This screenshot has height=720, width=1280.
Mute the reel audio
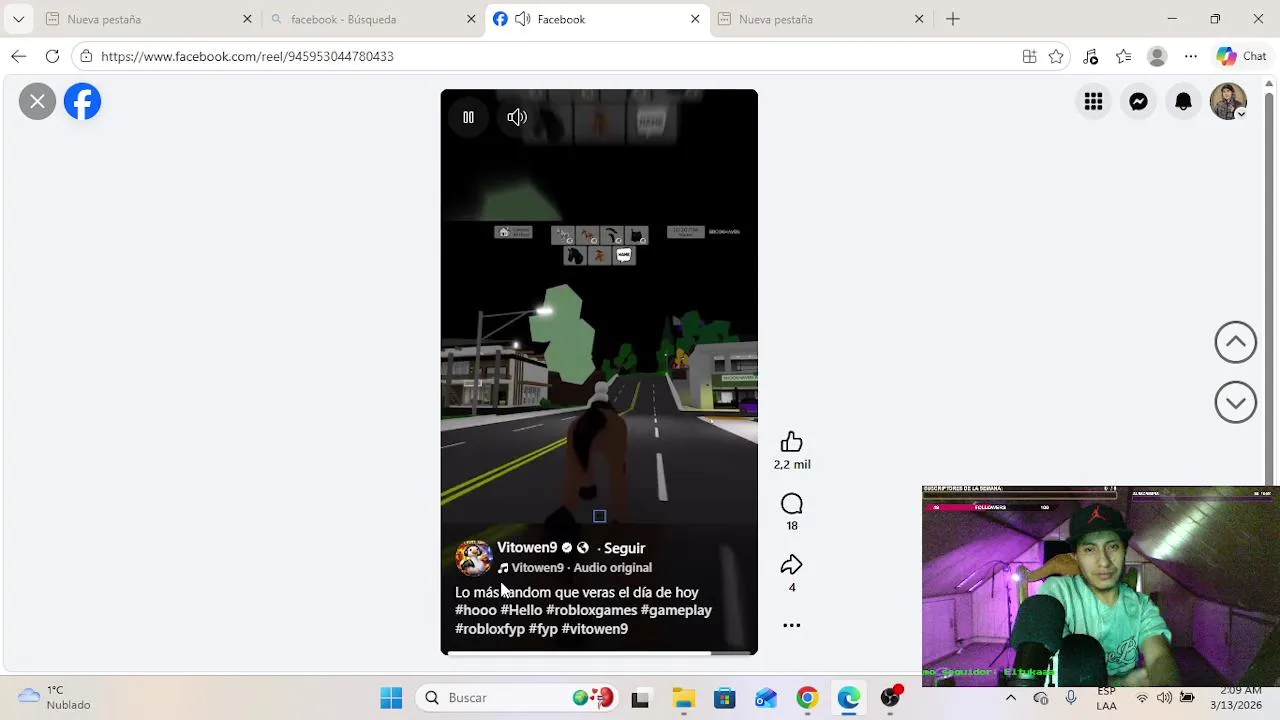517,117
